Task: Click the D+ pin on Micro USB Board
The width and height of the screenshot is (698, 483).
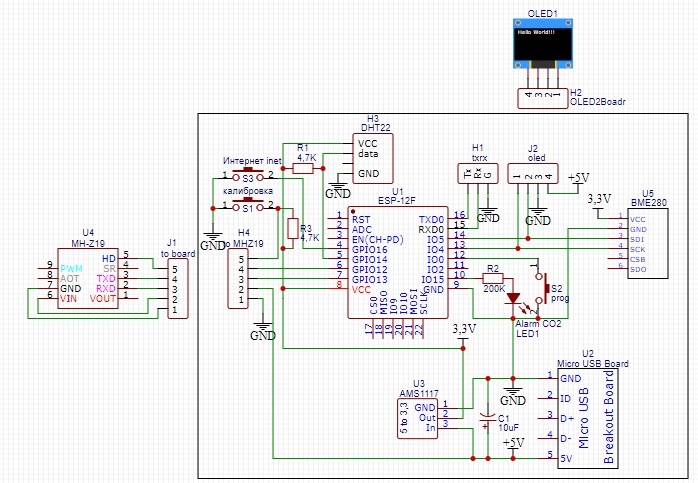Action: click(x=567, y=418)
